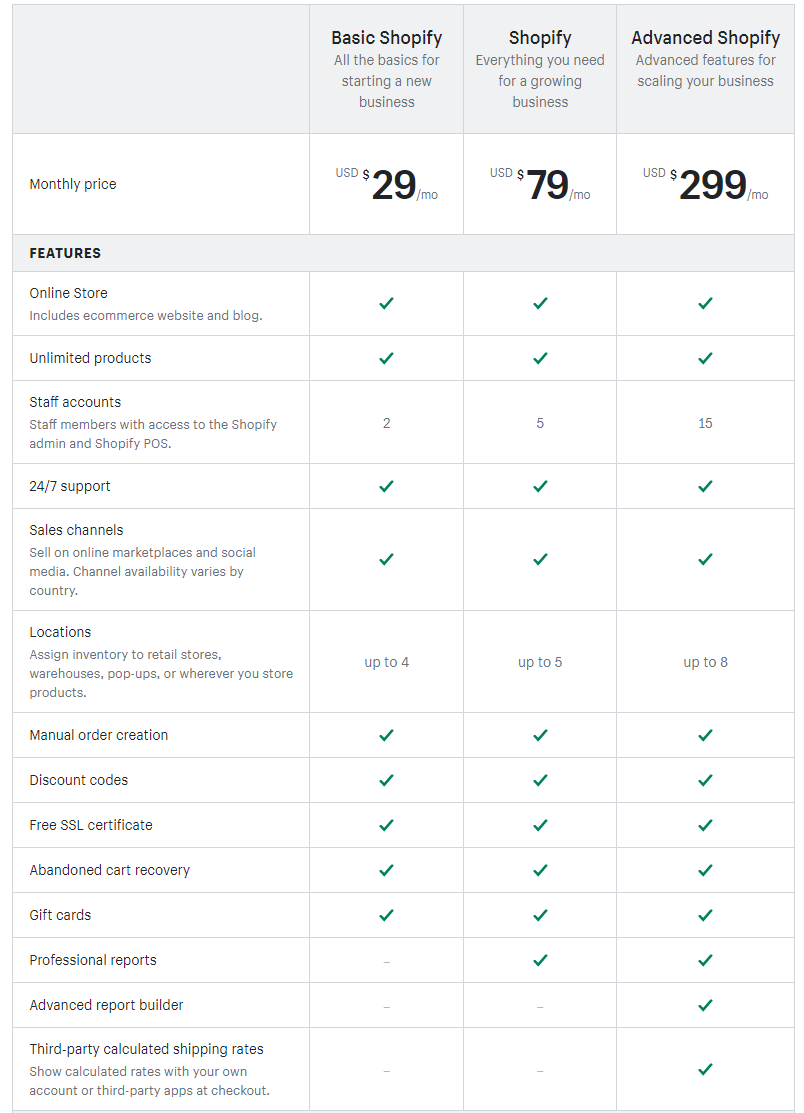
Task: Click Professional reports dash under Basic Shopify
Action: point(386,962)
